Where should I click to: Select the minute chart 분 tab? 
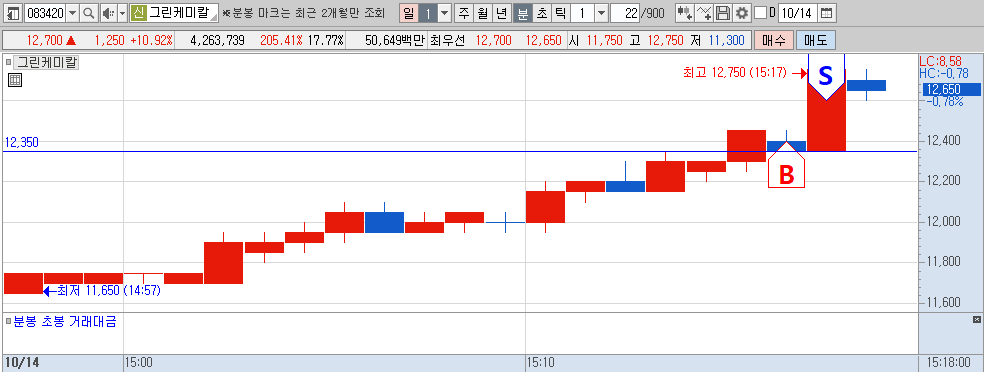tap(522, 13)
